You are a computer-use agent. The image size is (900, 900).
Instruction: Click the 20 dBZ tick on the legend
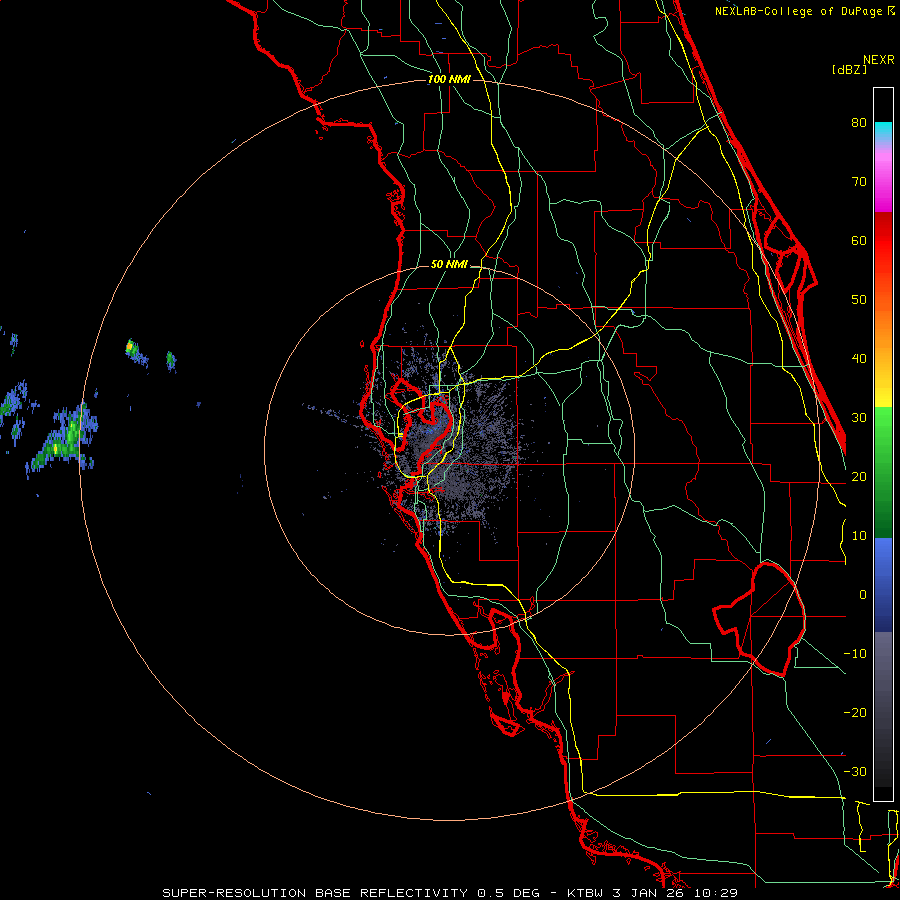pos(859,477)
